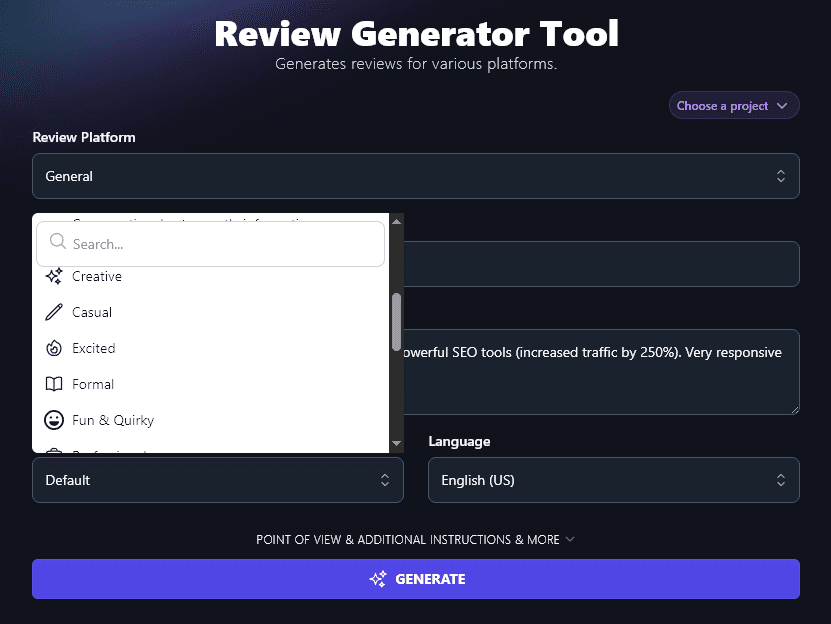The height and width of the screenshot is (624, 831).
Task: Open the Review Platform dropdown showing General
Action: tap(416, 175)
